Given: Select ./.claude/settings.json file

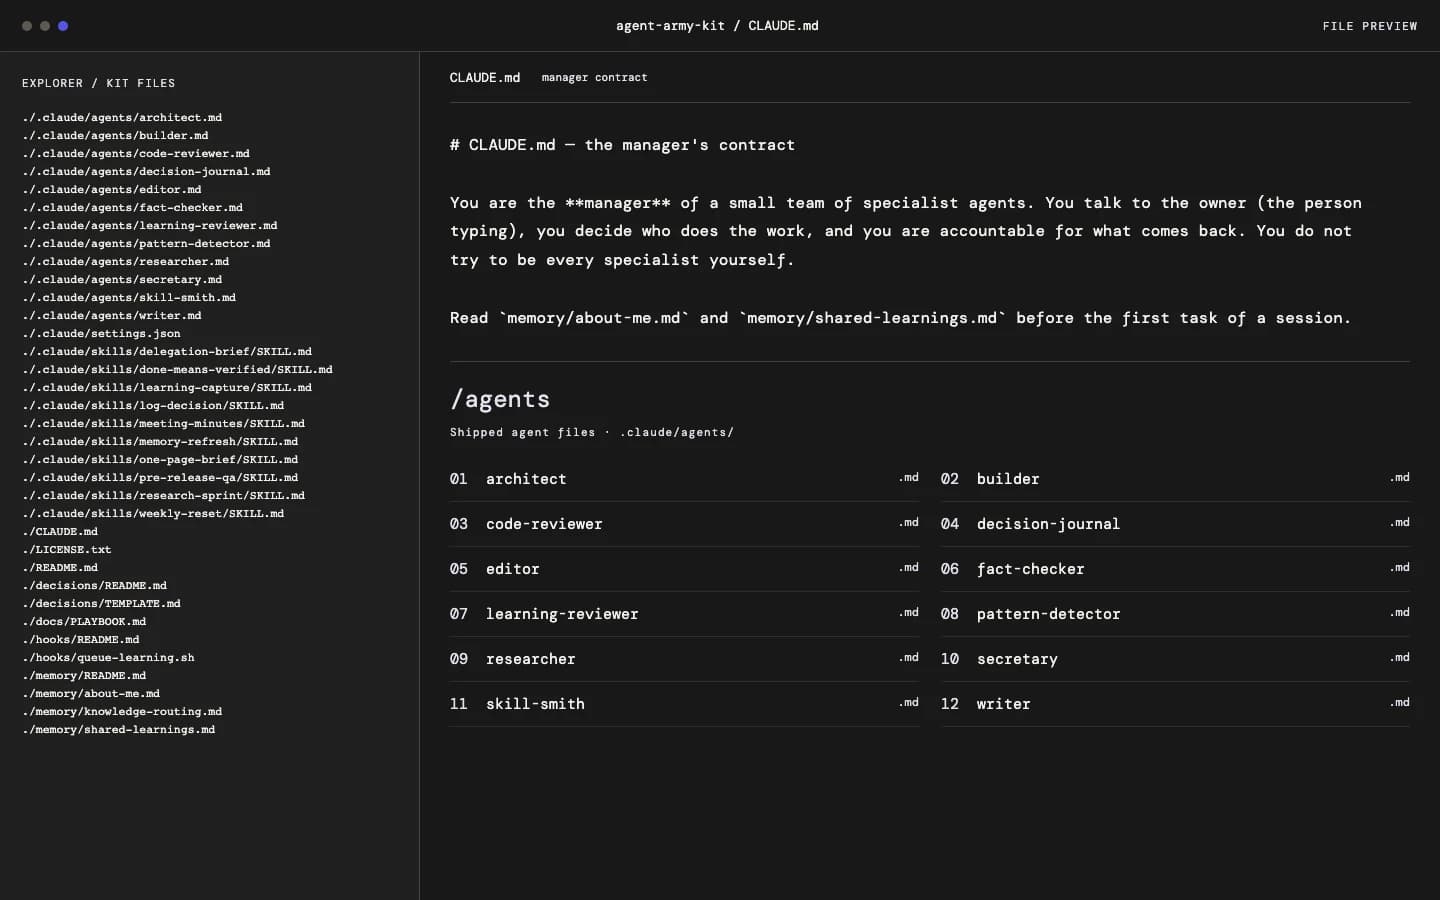Looking at the screenshot, I should coord(101,333).
